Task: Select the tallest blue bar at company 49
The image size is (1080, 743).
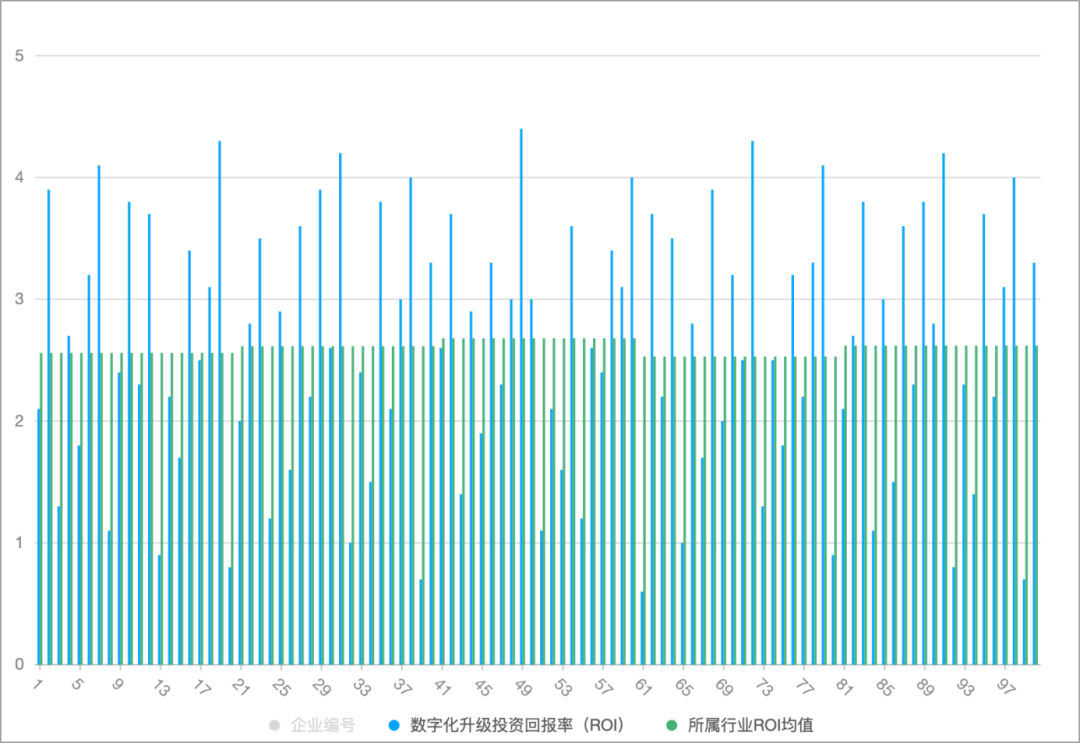Action: (521, 397)
